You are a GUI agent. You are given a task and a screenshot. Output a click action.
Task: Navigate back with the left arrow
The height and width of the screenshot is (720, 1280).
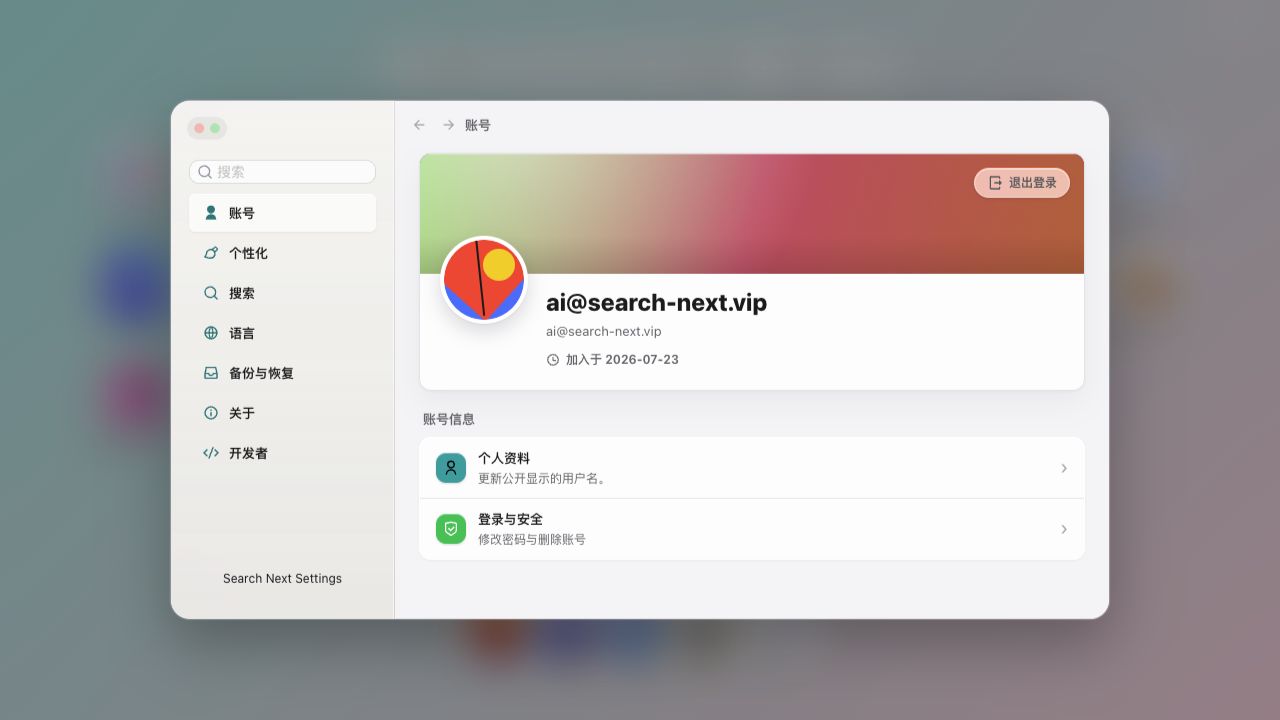(x=419, y=125)
